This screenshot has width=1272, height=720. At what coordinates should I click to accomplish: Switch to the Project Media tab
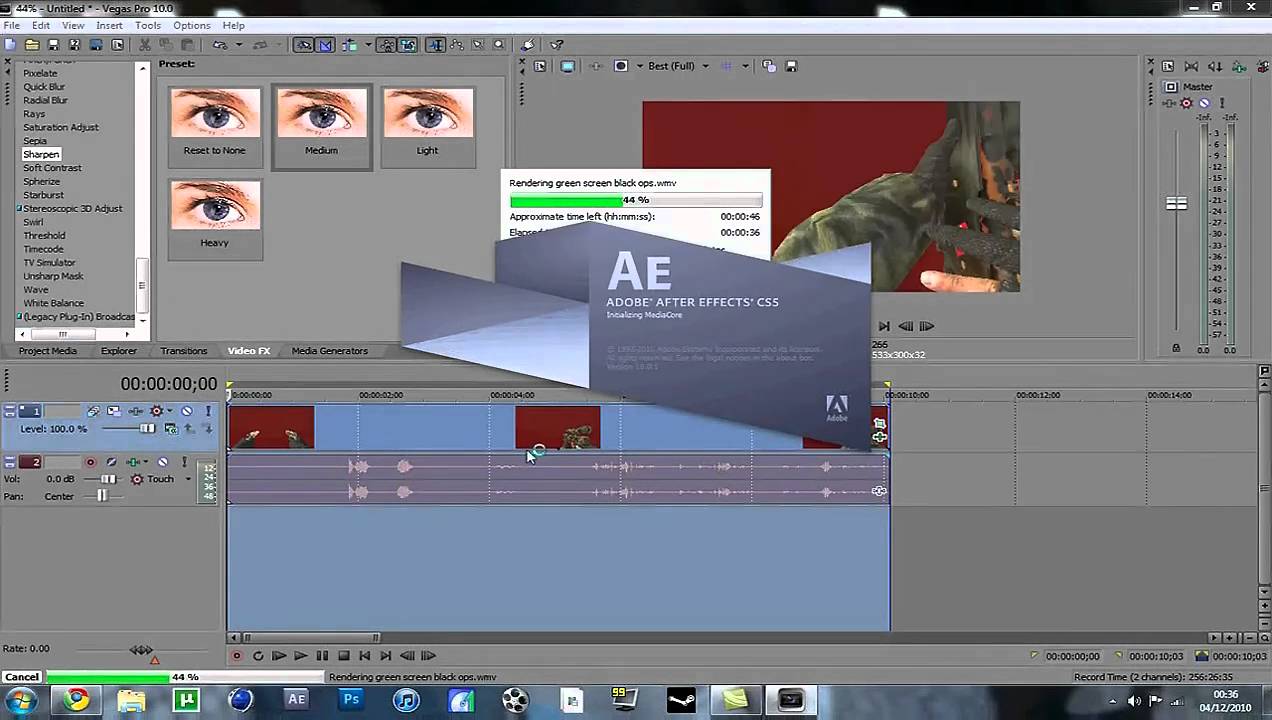pos(47,351)
